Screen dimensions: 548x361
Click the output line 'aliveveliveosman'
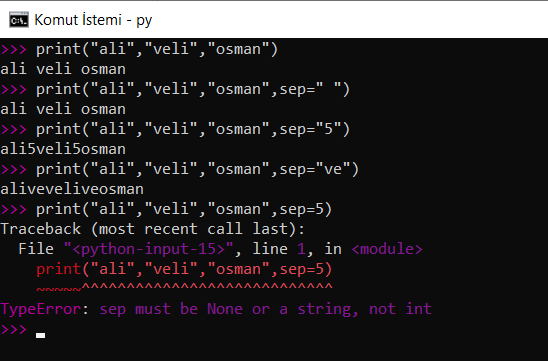point(72,189)
